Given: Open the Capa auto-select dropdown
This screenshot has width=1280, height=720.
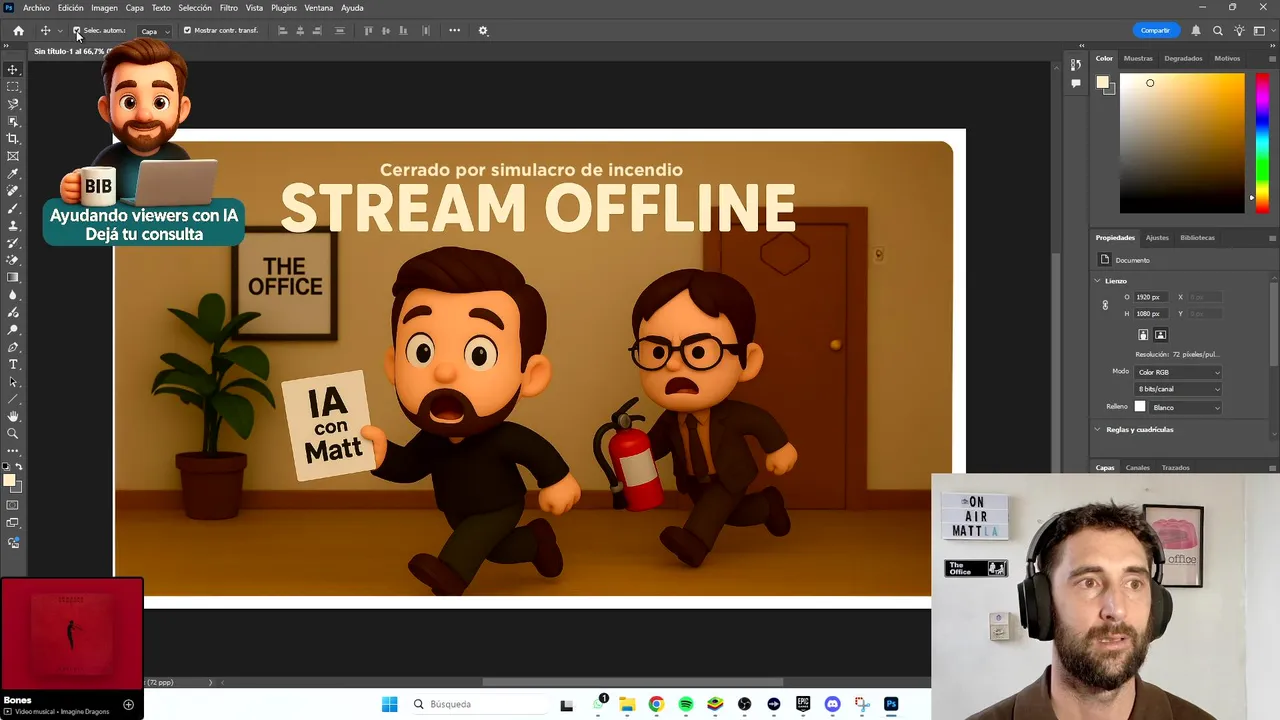Looking at the screenshot, I should pos(154,31).
